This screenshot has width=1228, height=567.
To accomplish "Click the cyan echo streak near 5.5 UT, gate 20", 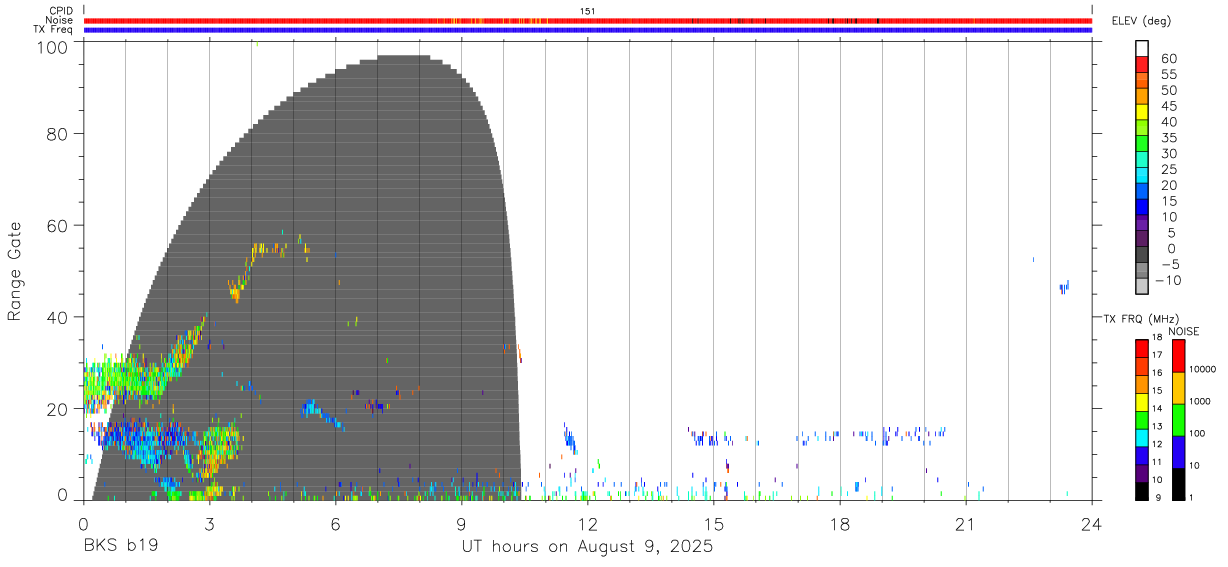I will tap(321, 413).
